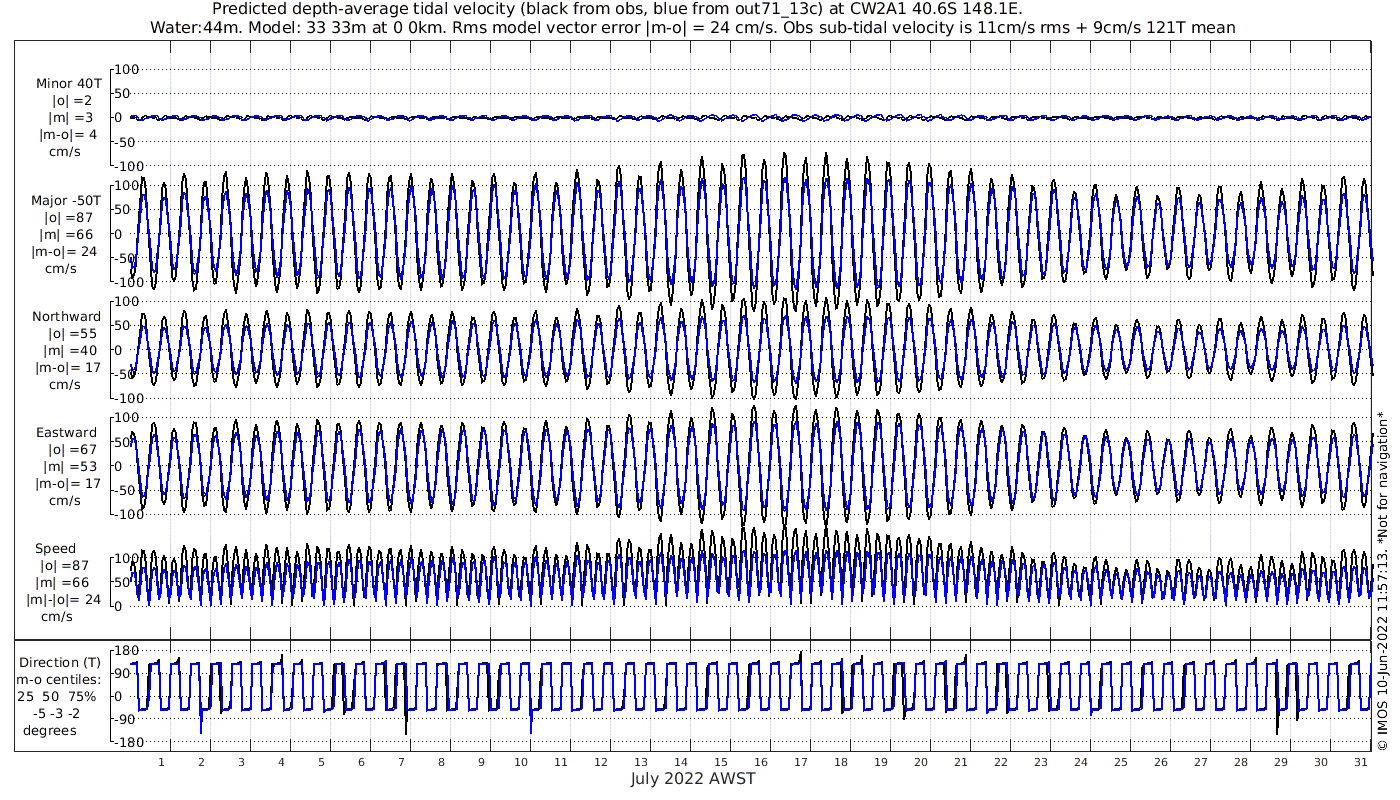Viewport: 1400px width, 800px height.
Task: Click the 'Northward' panel label
Action: pyautogui.click(x=67, y=317)
